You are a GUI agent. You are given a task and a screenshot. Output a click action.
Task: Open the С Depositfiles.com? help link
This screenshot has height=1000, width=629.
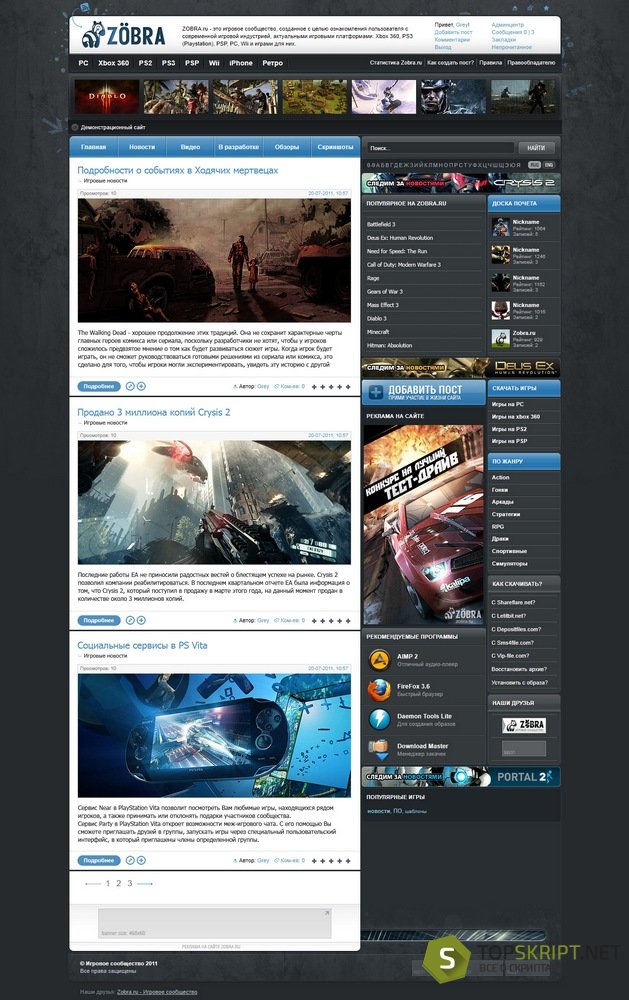pyautogui.click(x=516, y=629)
